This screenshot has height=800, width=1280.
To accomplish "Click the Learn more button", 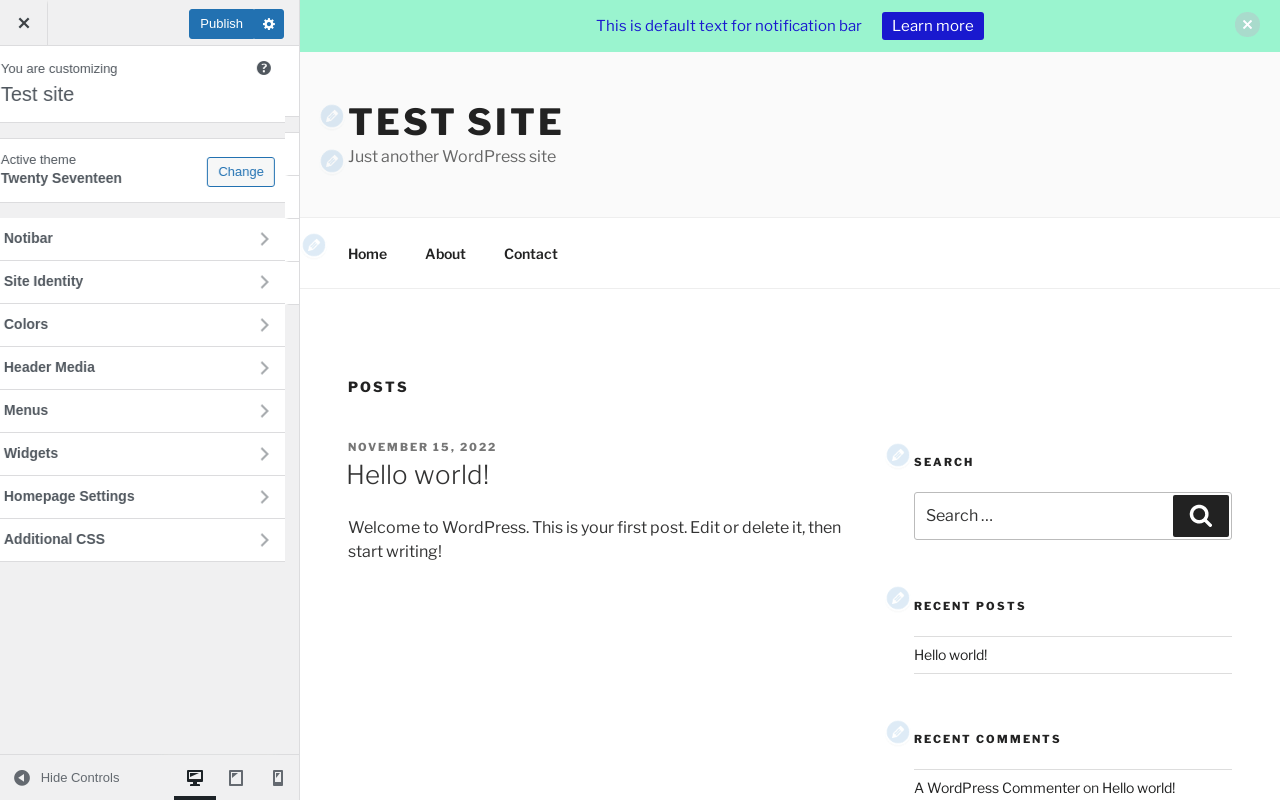I will point(932,26).
